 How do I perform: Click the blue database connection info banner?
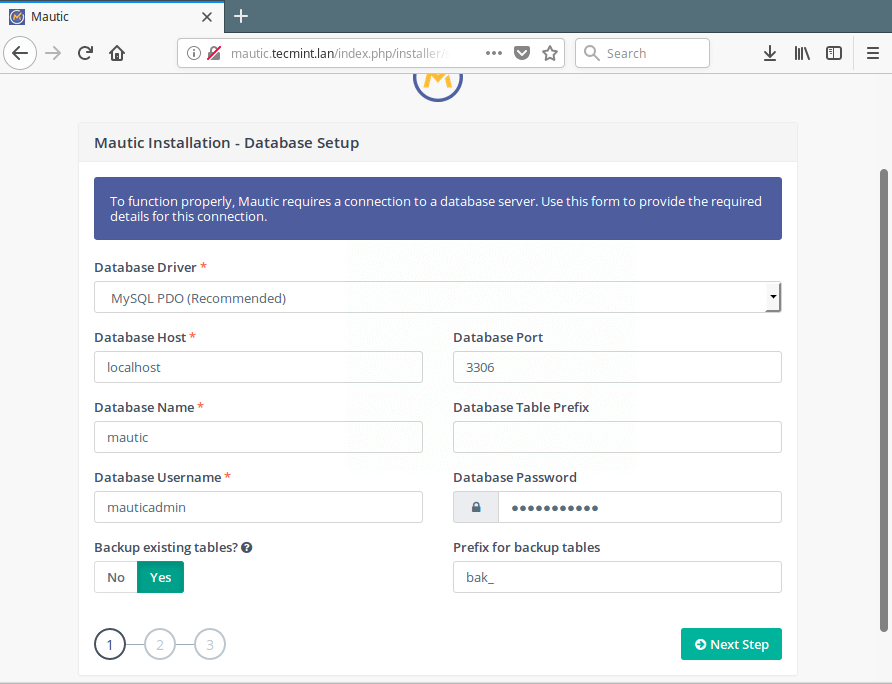click(x=437, y=208)
